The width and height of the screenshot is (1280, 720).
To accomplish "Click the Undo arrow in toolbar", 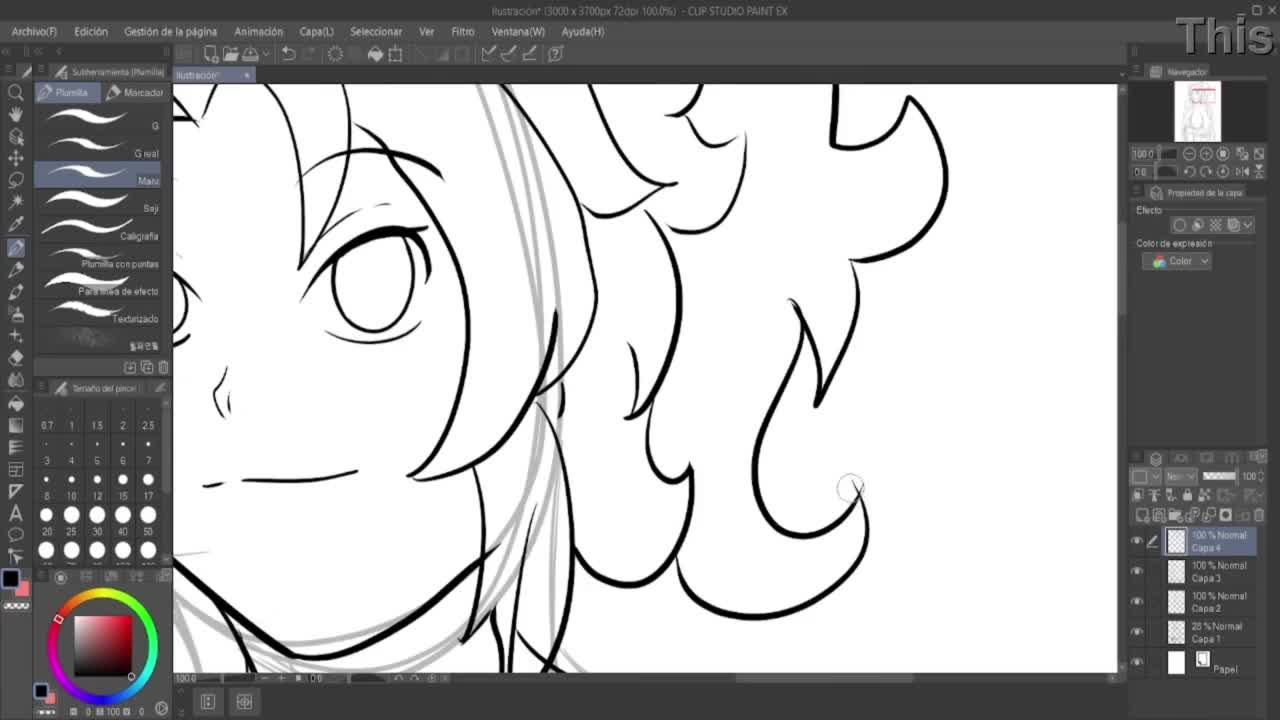I will click(x=288, y=54).
